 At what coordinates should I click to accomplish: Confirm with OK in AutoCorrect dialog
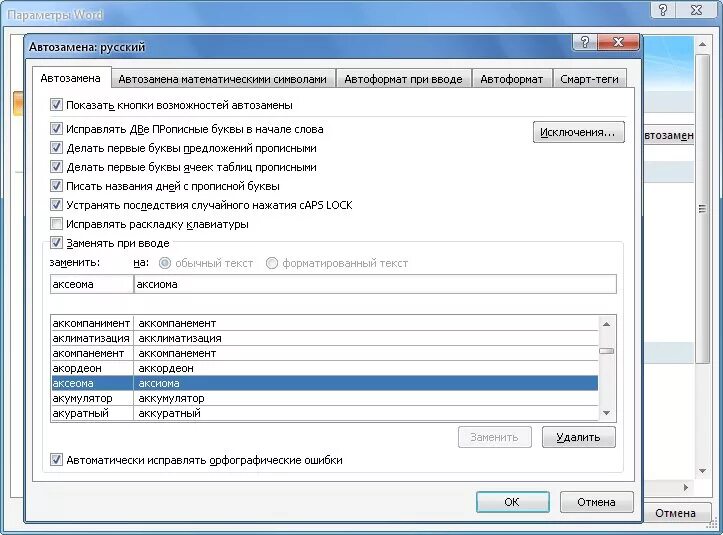point(512,502)
